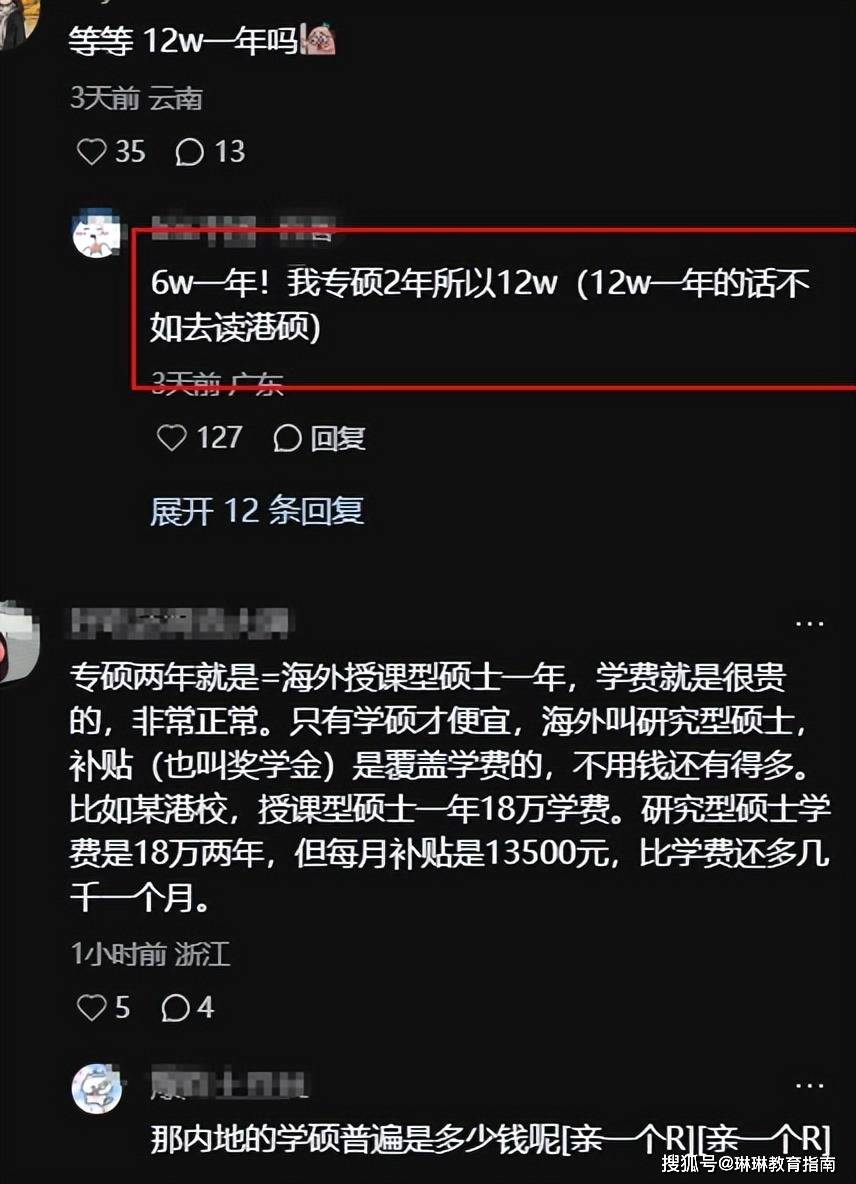Click 回复 text beside the 127 likes
Image resolution: width=856 pixels, height=1184 pixels.
[338, 438]
